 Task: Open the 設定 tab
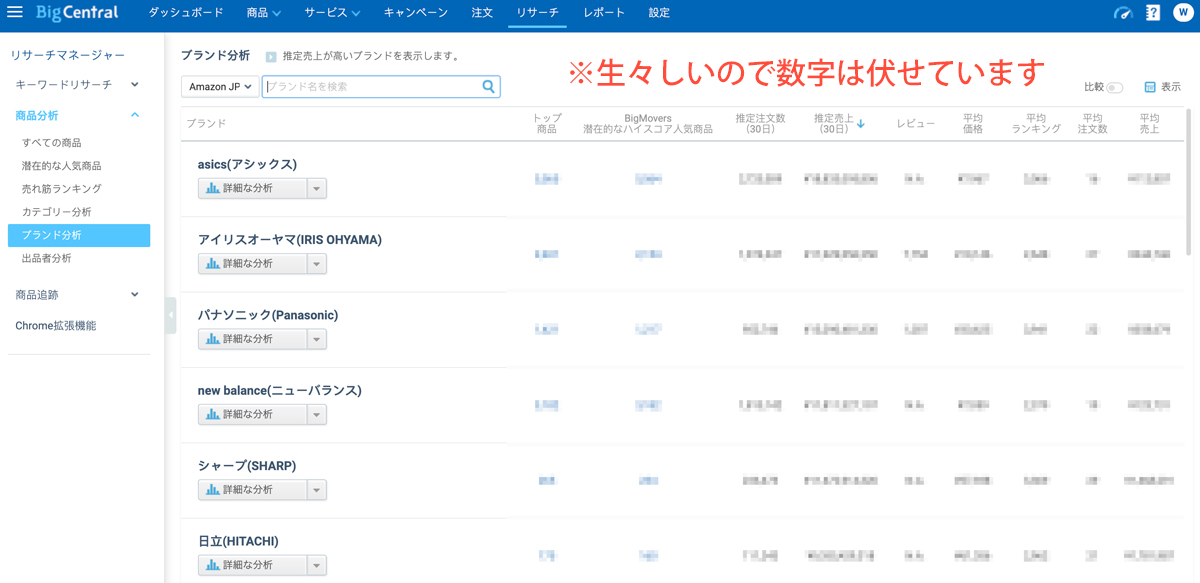659,13
